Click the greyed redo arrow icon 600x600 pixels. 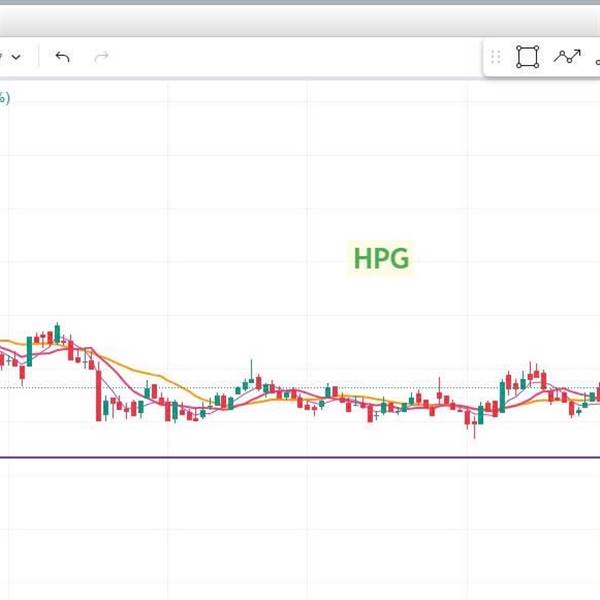[101, 57]
